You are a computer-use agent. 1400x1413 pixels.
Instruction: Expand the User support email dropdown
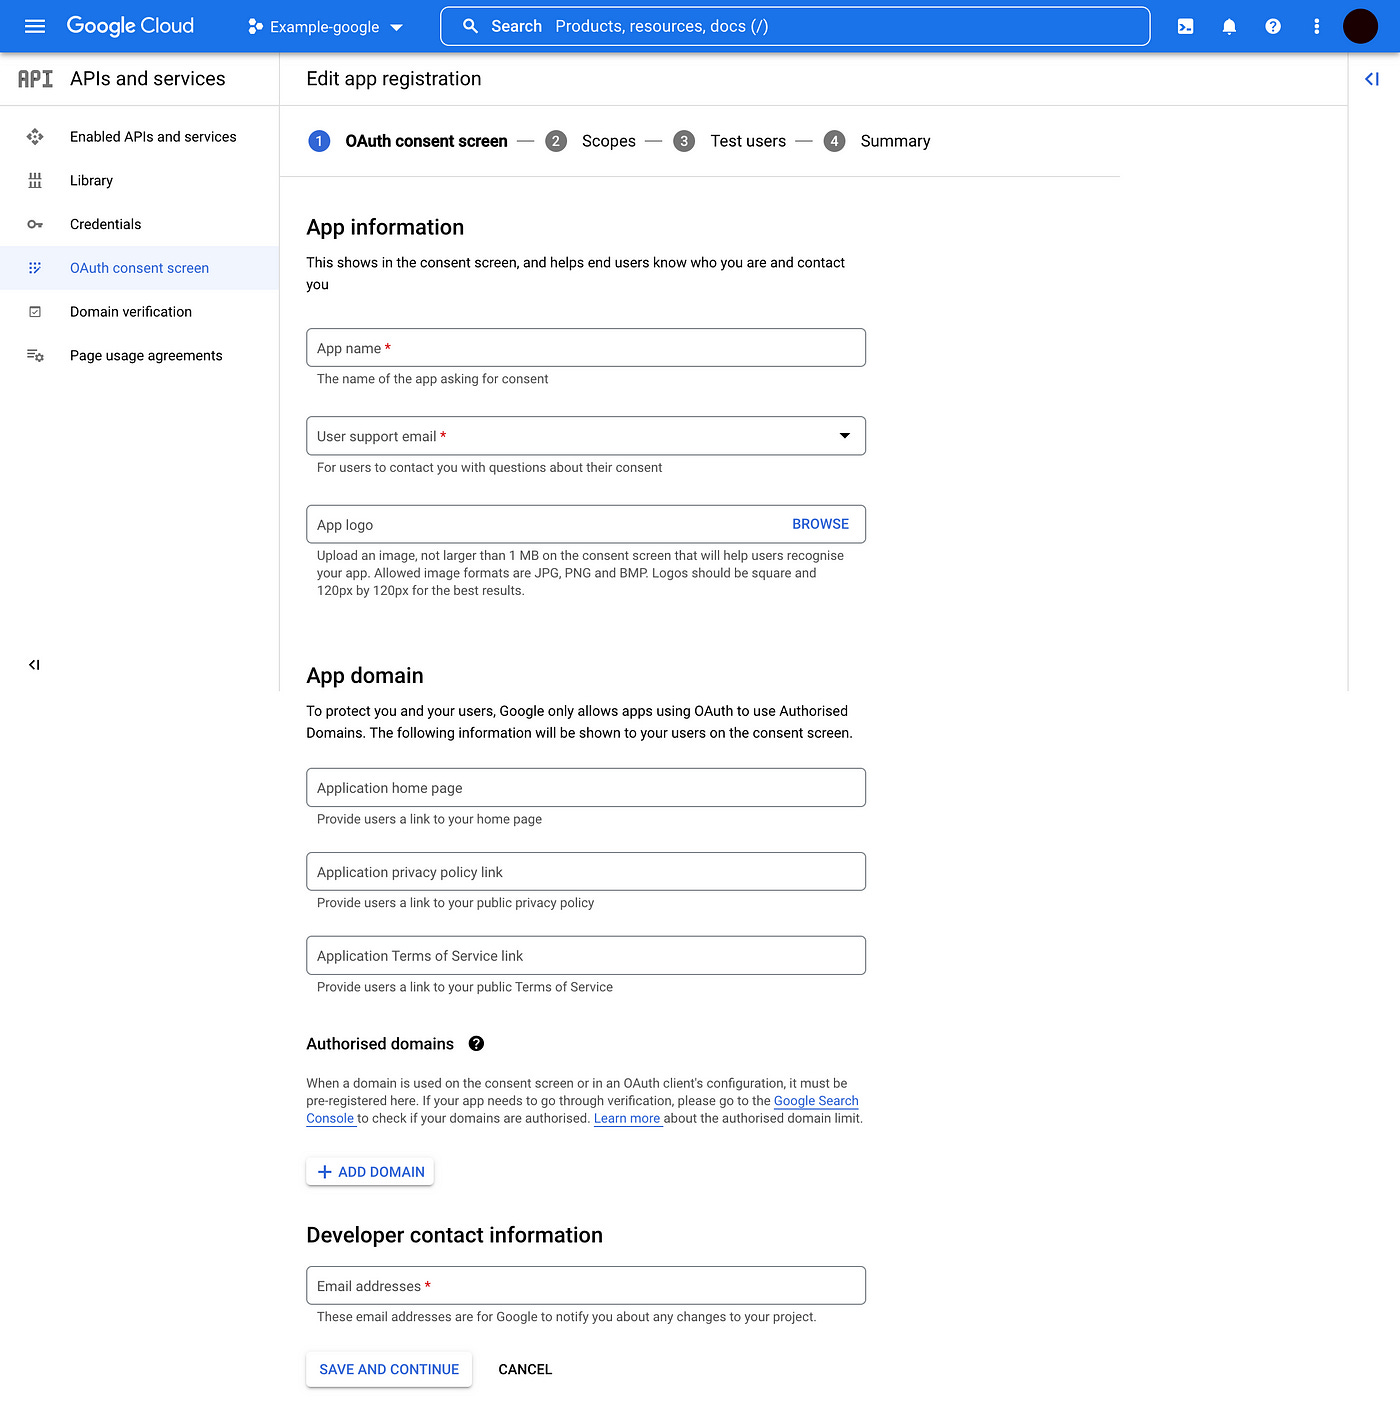point(845,435)
